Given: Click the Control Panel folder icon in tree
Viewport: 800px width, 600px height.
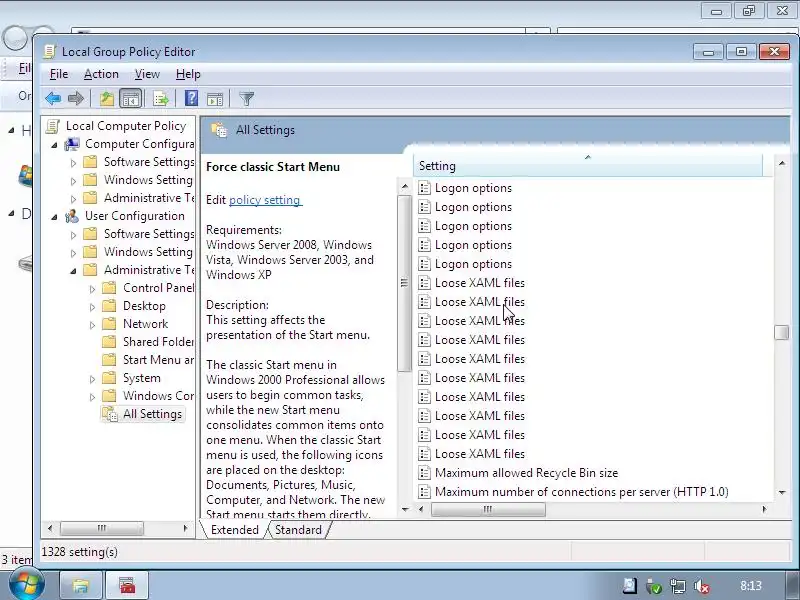Looking at the screenshot, I should click(x=109, y=288).
